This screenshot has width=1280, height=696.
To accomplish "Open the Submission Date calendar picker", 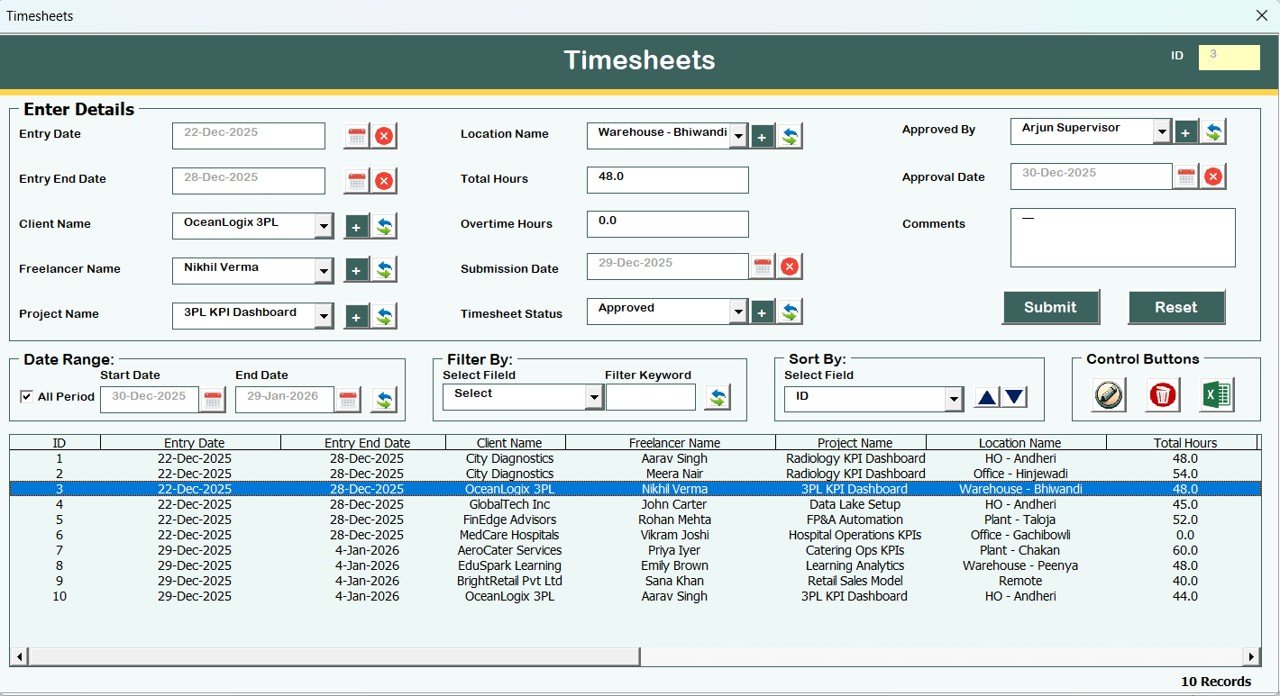I will pos(762,266).
